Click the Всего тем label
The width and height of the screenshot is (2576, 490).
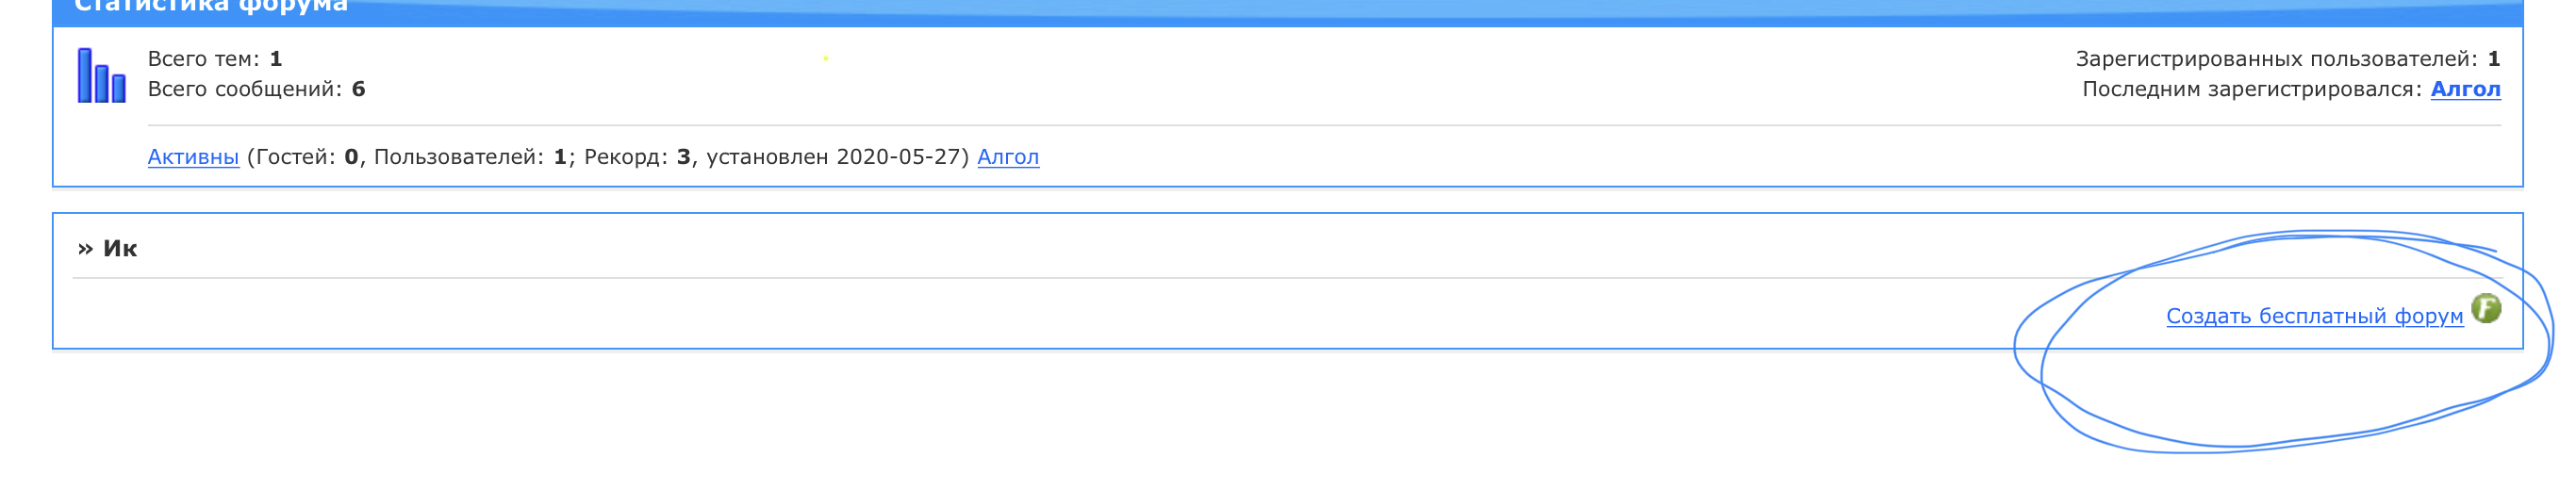click(203, 59)
